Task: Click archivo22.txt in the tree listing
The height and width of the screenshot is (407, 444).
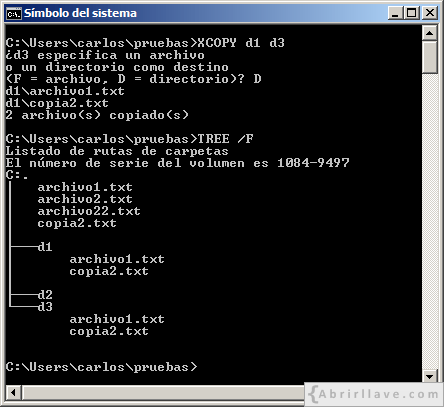Action: pos(89,211)
